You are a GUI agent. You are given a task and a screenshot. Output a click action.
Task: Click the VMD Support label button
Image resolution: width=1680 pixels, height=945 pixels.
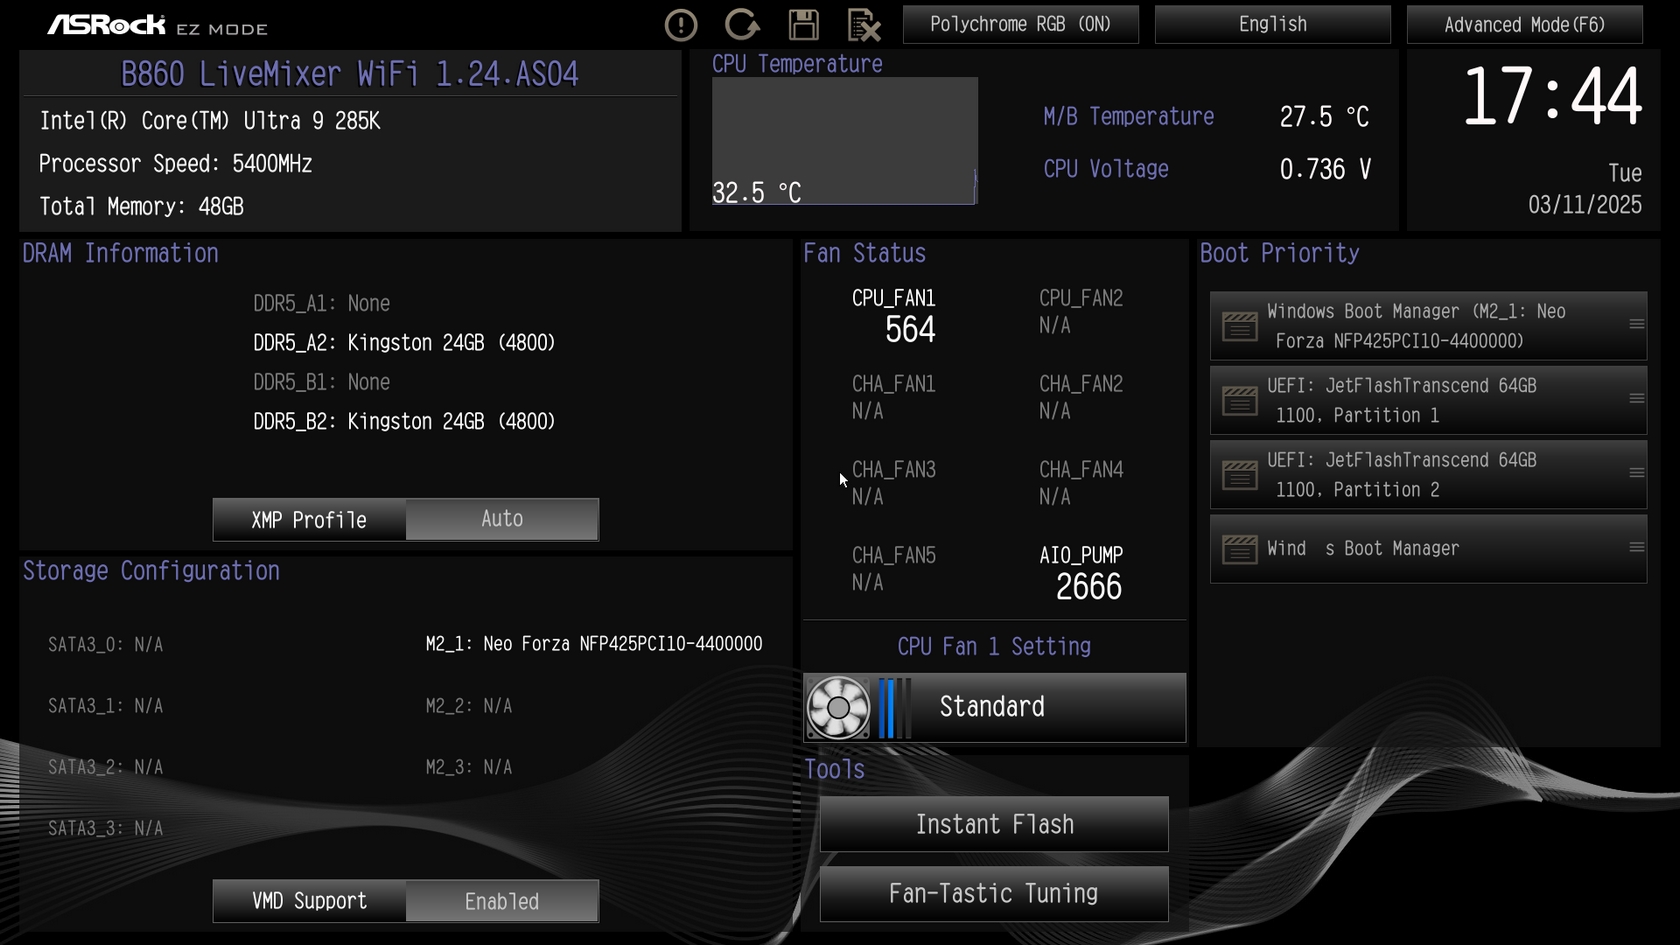[309, 901]
